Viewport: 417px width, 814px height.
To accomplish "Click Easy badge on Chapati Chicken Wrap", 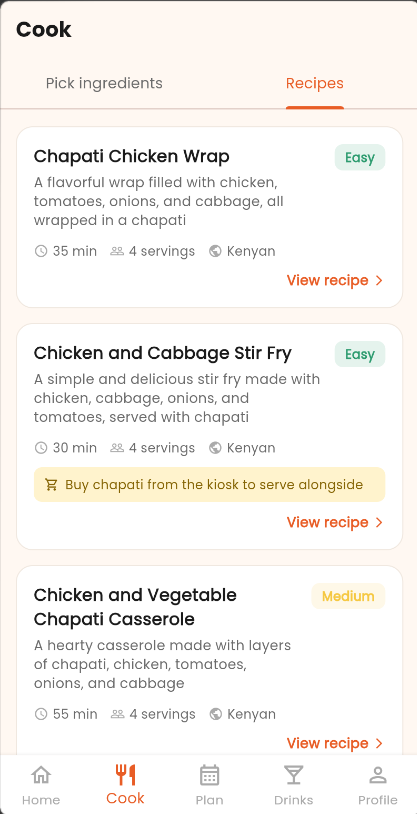I will (x=360, y=157).
